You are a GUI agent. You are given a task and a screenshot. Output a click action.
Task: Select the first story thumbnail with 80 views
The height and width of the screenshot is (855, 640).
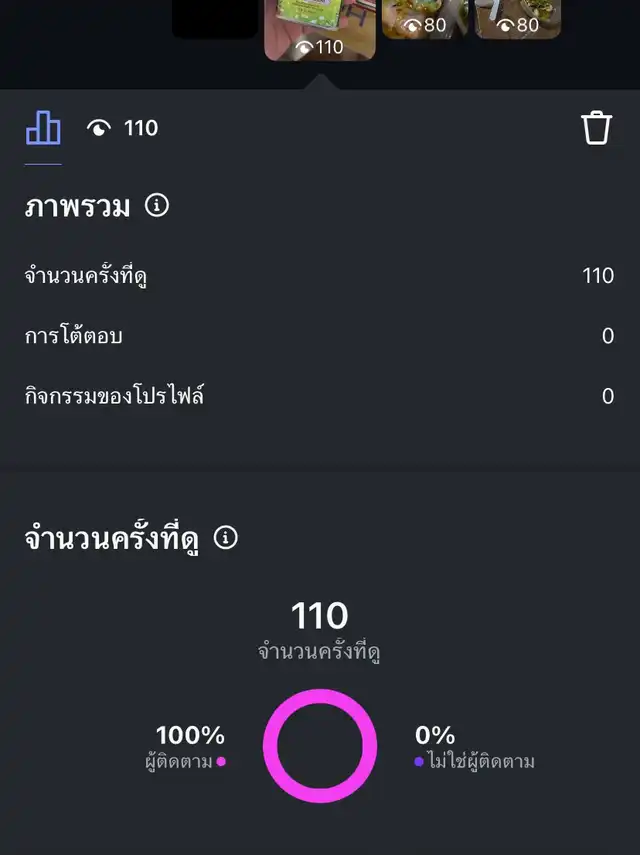(x=425, y=19)
